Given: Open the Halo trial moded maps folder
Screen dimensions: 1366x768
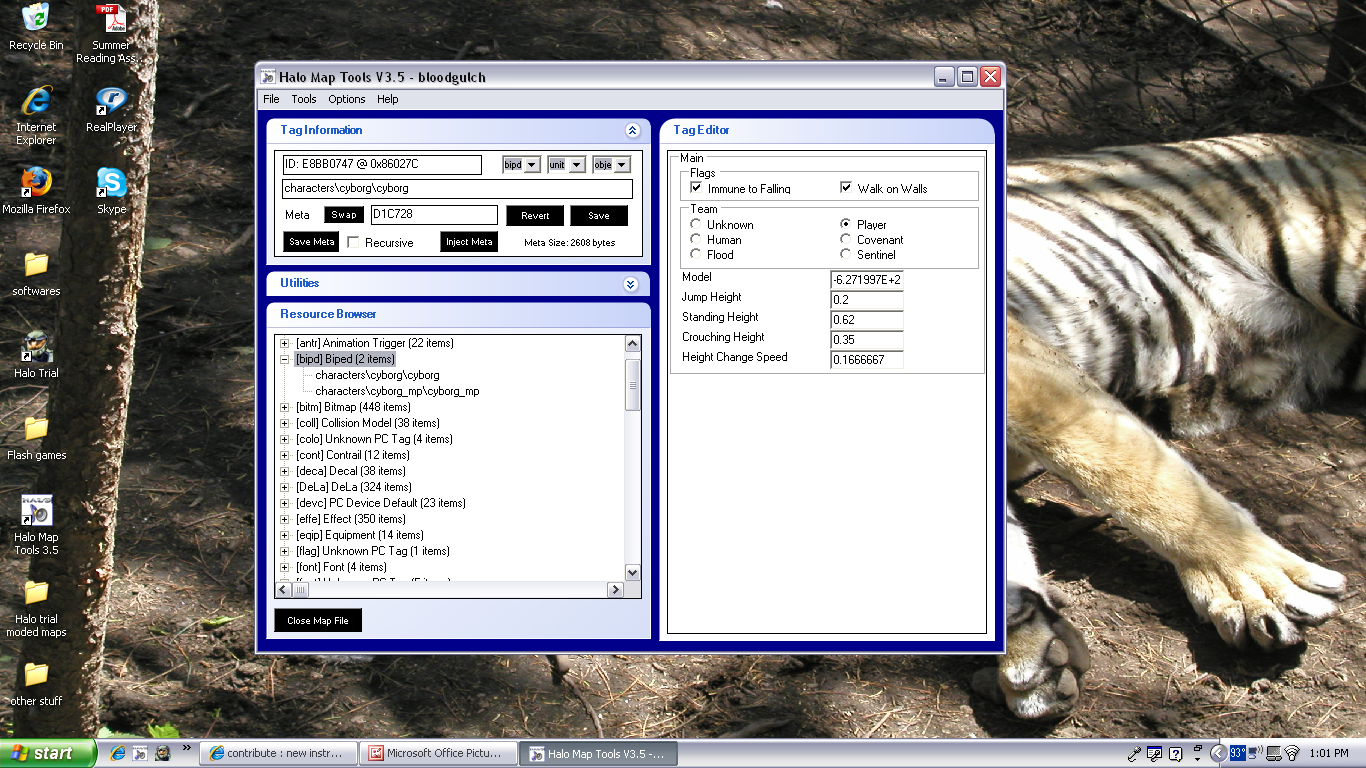Looking at the screenshot, I should pyautogui.click(x=36, y=607).
